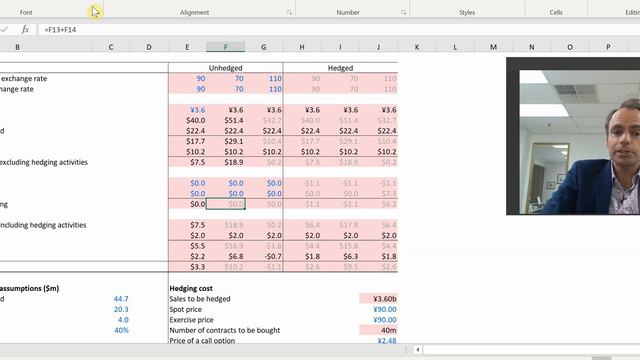Click the blue ¥3.6 cell in column E
The image size is (640, 360).
click(187, 110)
